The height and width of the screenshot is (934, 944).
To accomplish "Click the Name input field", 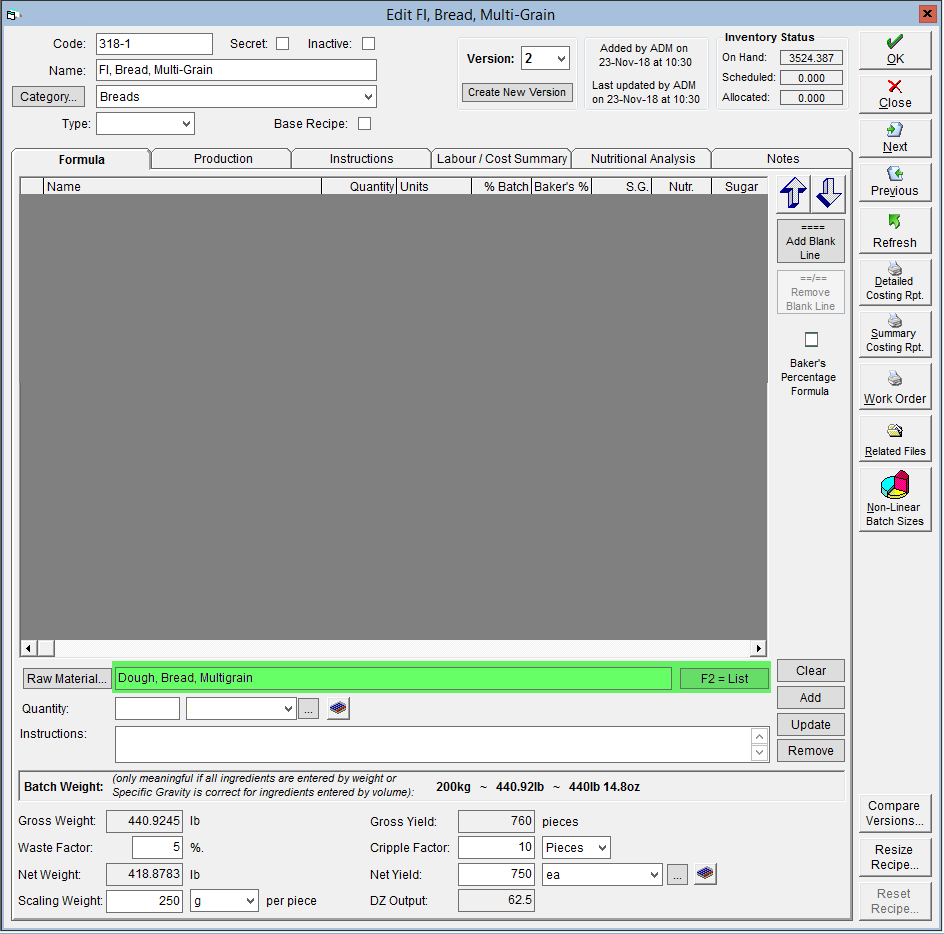I will (x=237, y=70).
